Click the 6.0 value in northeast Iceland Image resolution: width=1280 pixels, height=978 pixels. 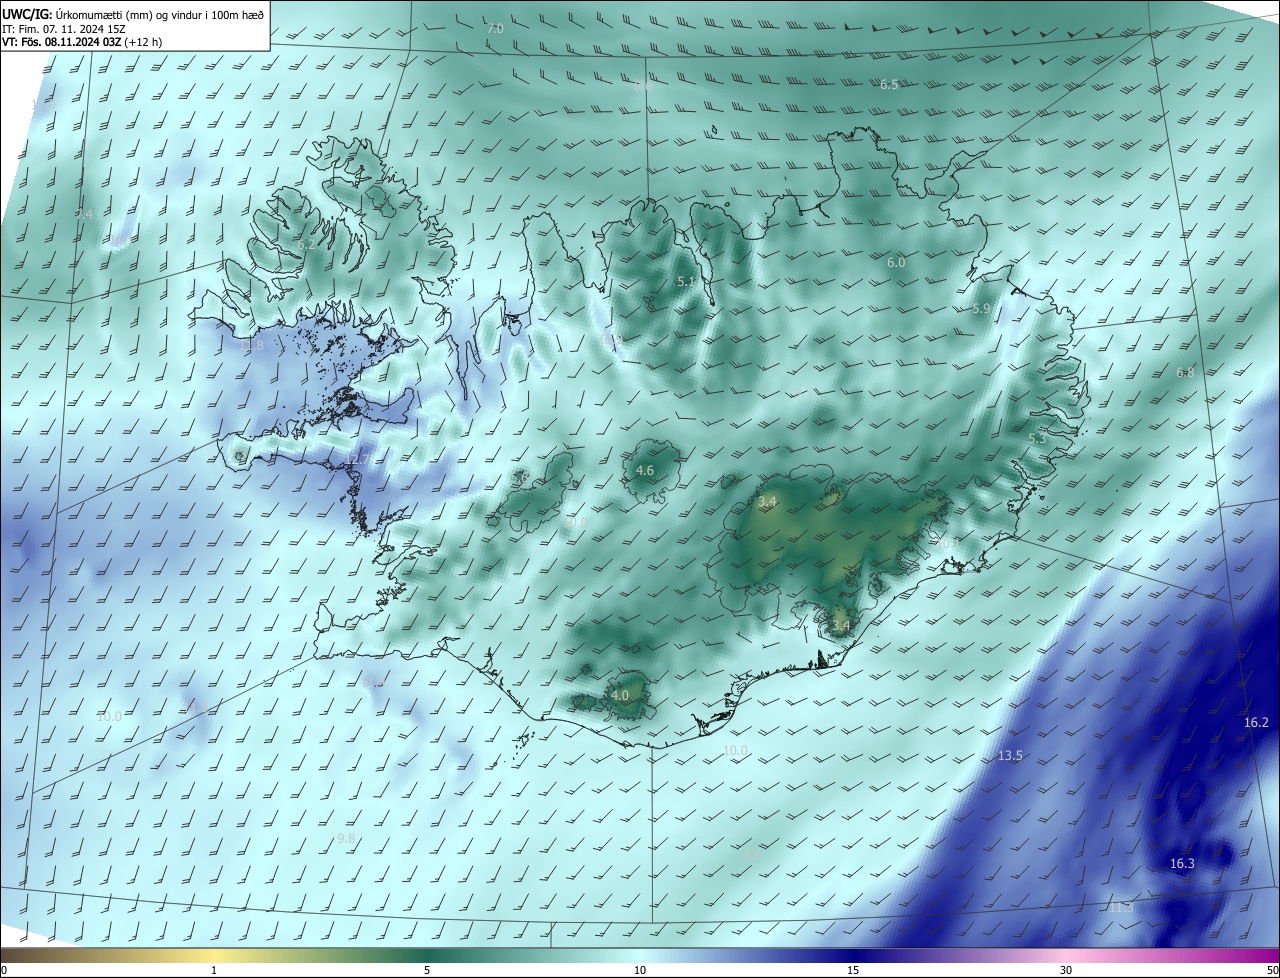896,263
